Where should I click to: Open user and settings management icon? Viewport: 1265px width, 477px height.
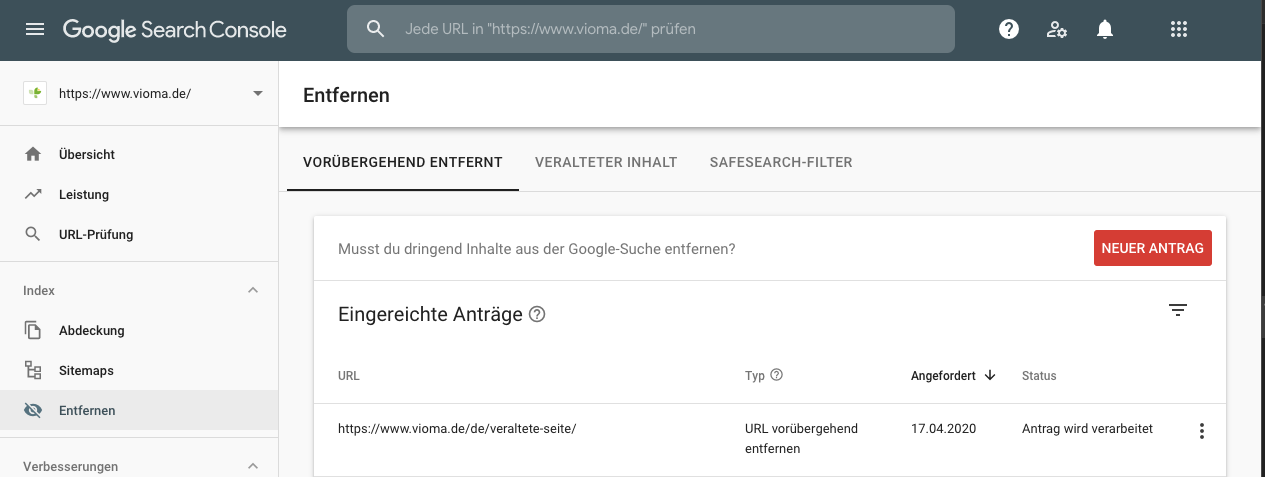click(1057, 30)
